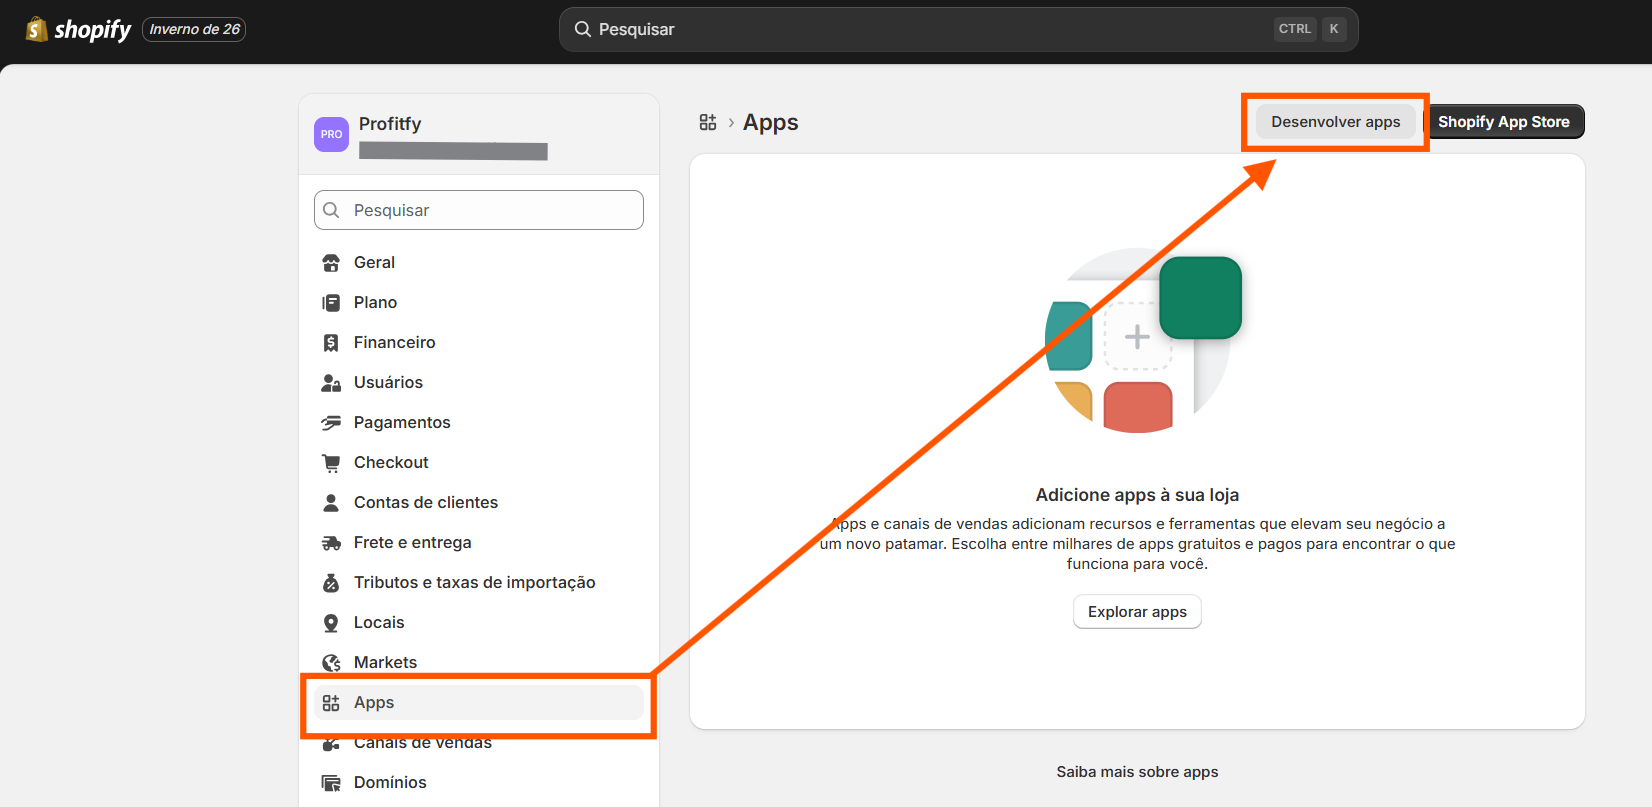
Task: Click the Profitfy PRO store avatar
Action: tap(331, 134)
